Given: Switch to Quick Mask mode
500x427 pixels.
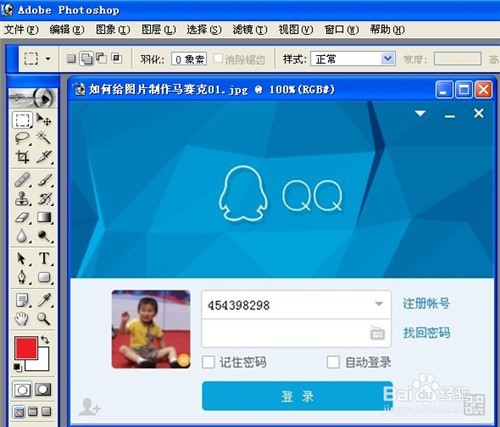Looking at the screenshot, I should (x=43, y=389).
